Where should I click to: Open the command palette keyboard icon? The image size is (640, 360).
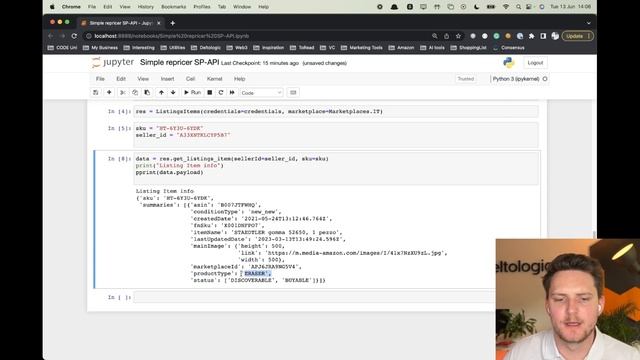pos(293,93)
